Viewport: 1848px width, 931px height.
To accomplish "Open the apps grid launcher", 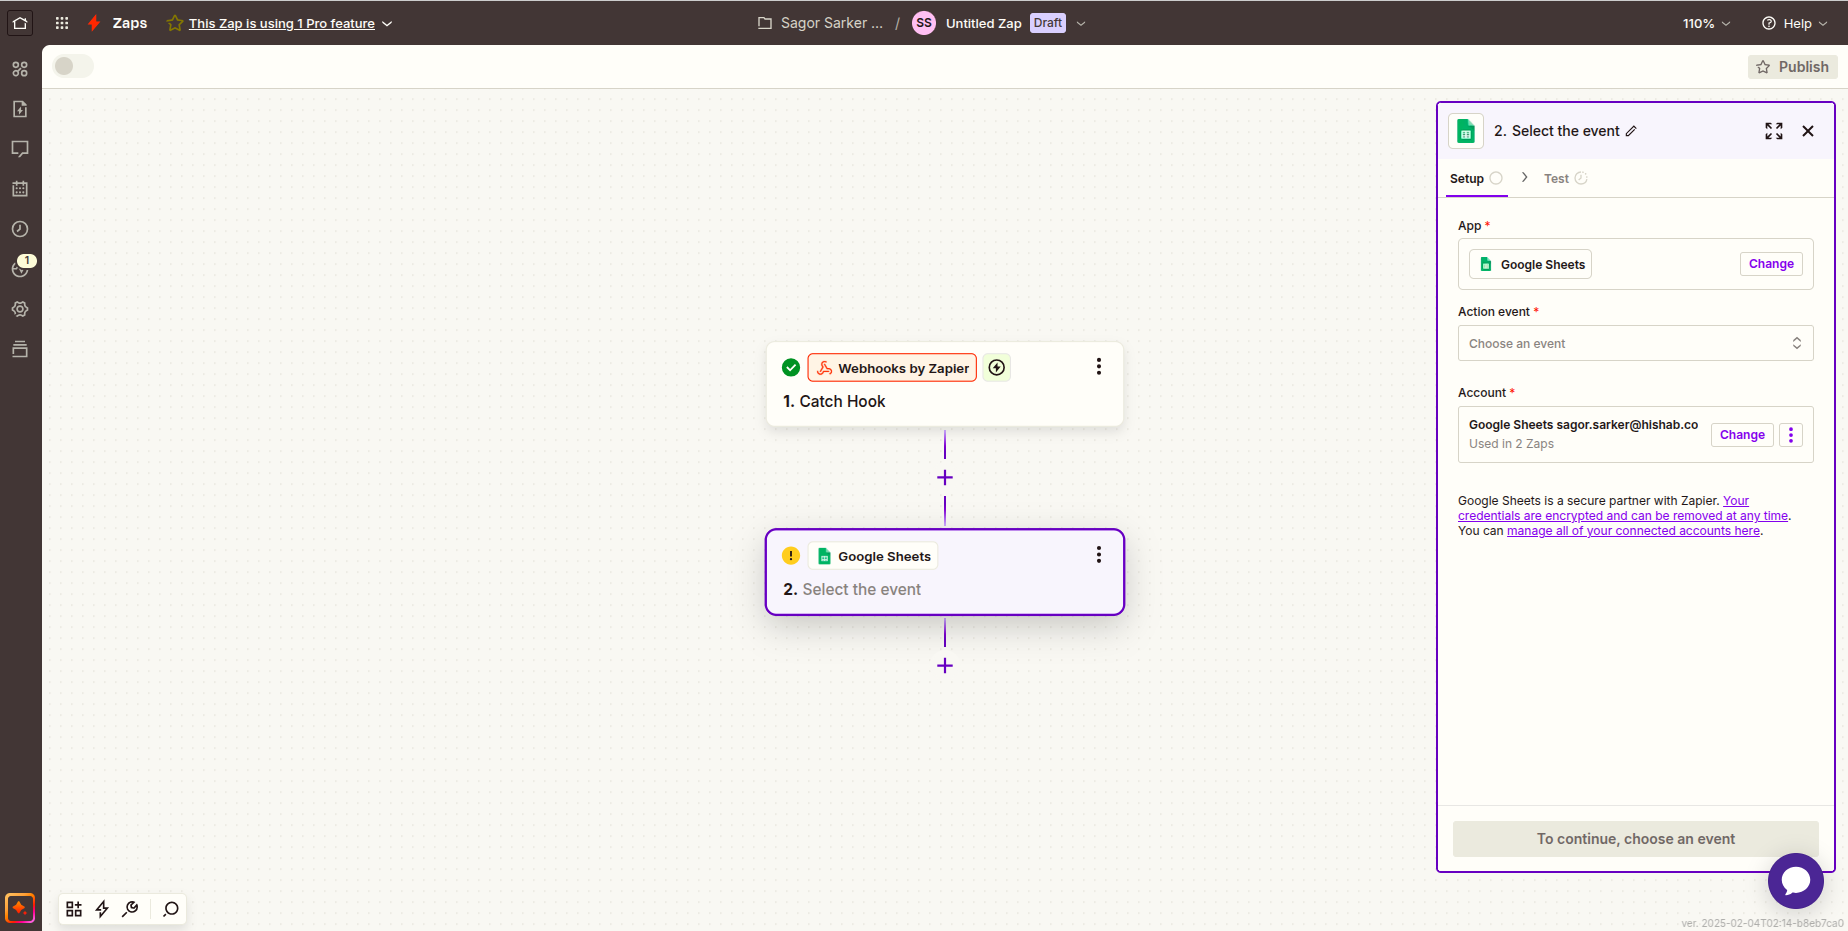I will pyautogui.click(x=62, y=23).
